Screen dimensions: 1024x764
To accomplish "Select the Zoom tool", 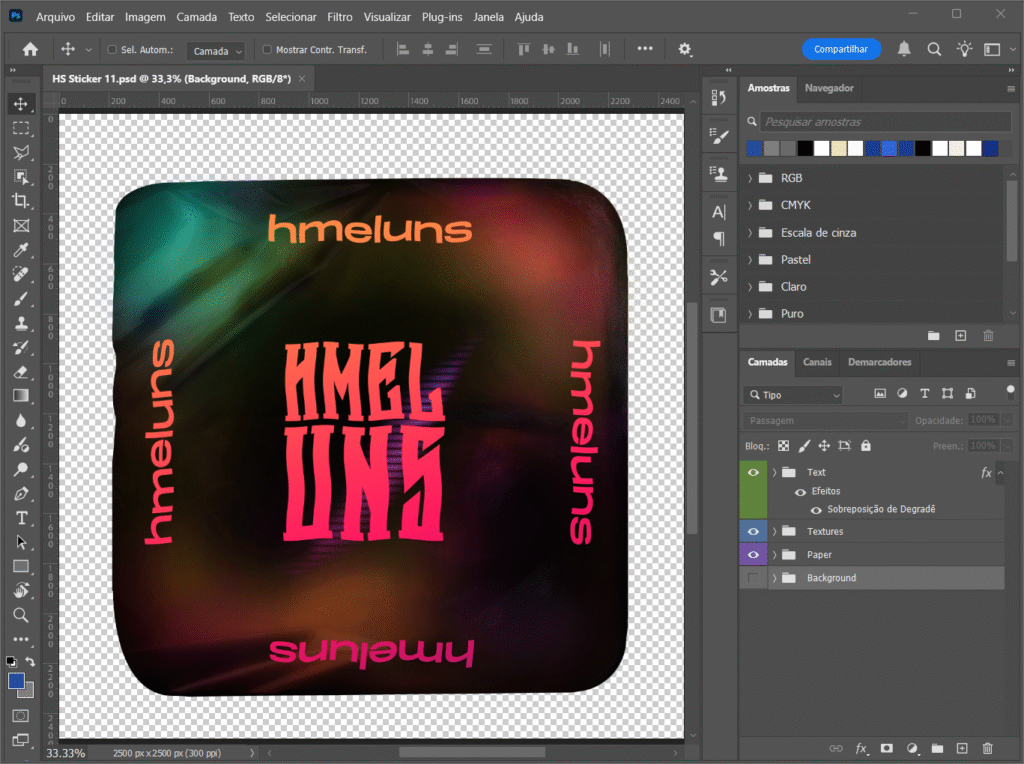I will tap(21, 614).
